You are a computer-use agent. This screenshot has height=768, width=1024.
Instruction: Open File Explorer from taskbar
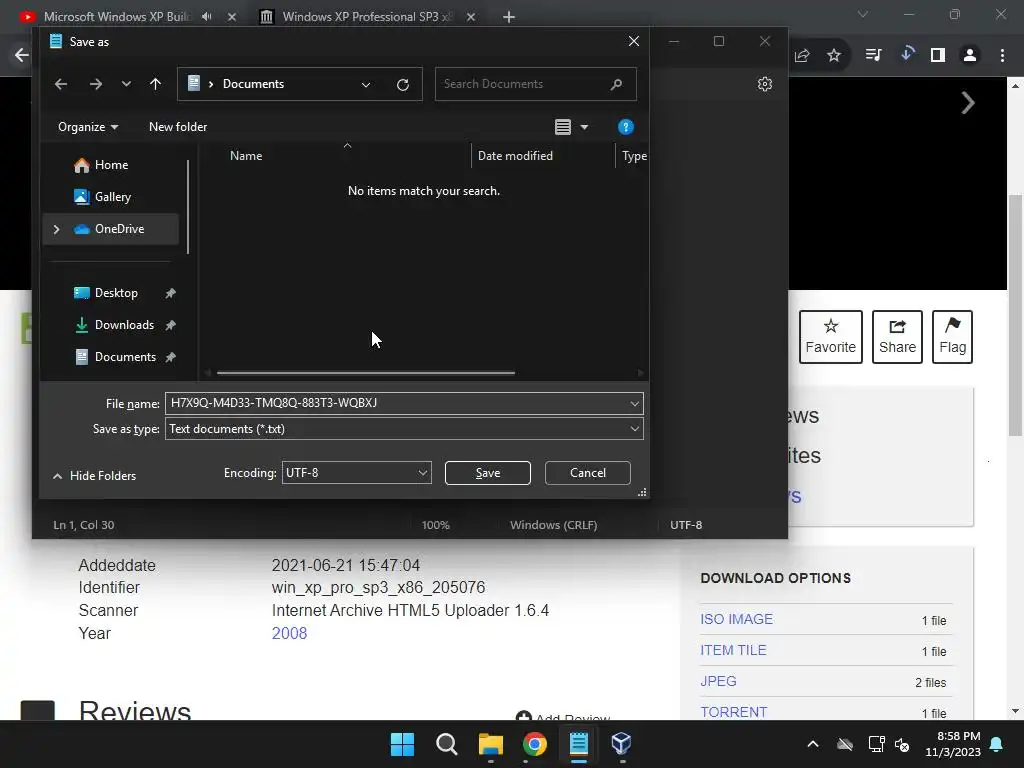(490, 744)
